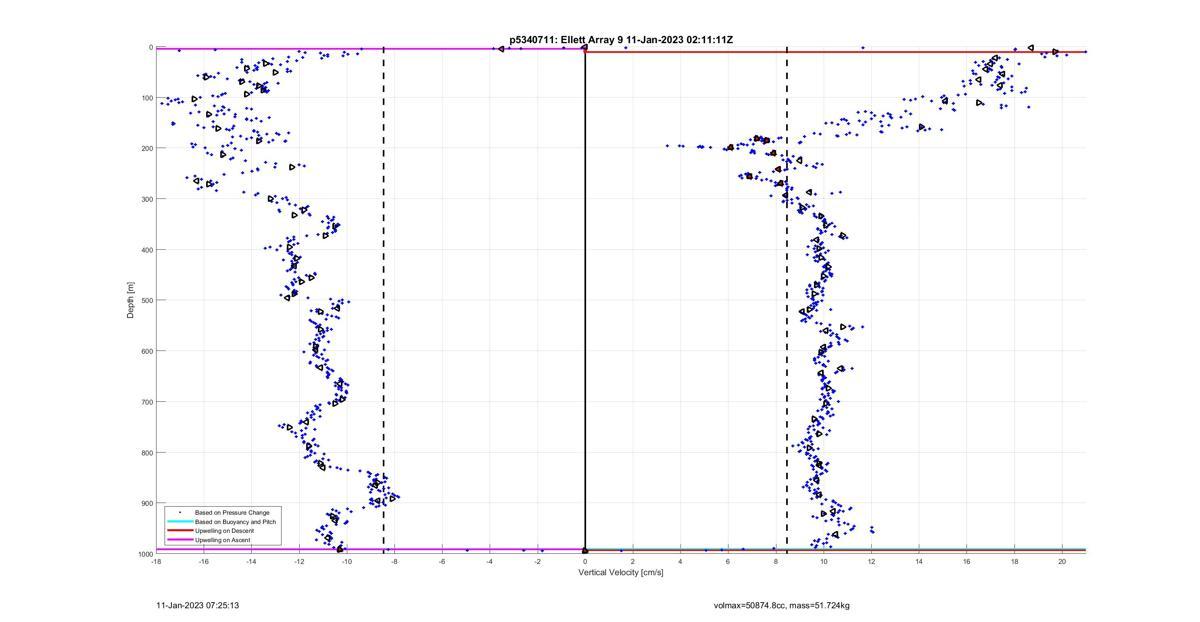Click the '-6' velocity axis tick label
1200x622 pixels.
(442, 562)
